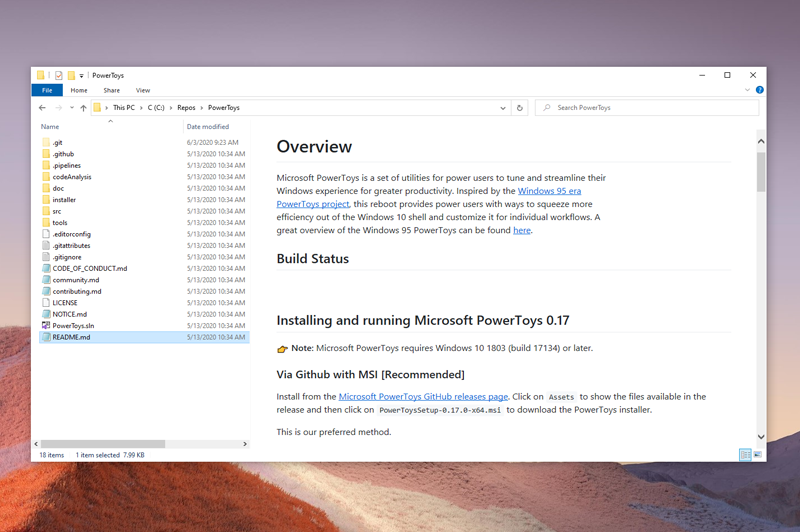Open the blue Help question mark icon
The image size is (800, 532).
click(759, 90)
